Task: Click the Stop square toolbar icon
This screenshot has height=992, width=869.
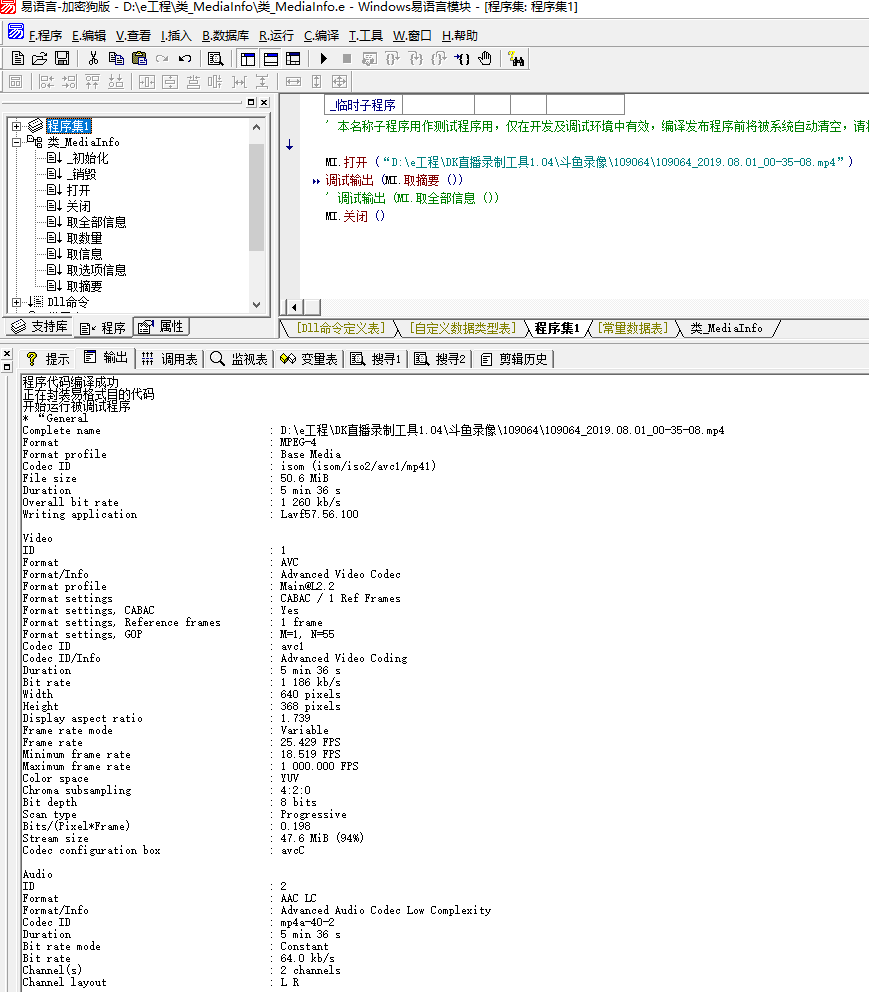Action: [x=347, y=59]
